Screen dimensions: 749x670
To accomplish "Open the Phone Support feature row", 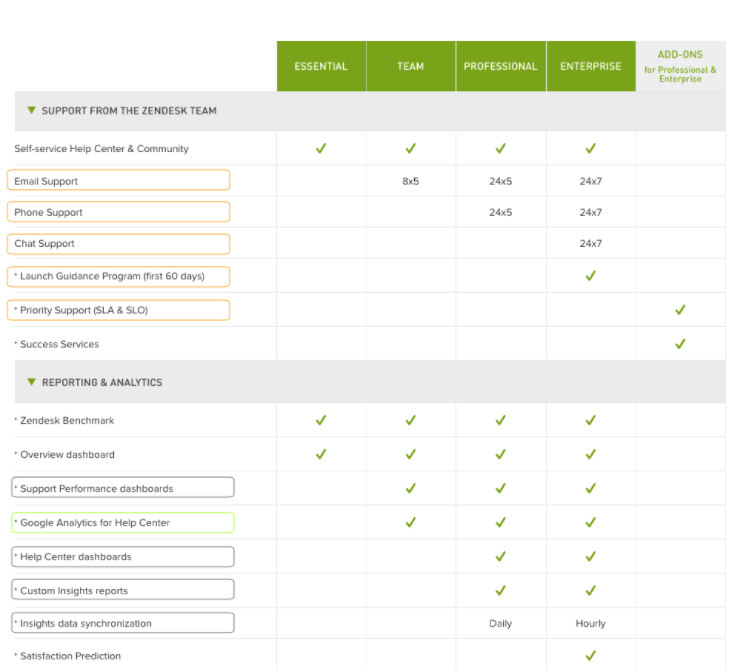I will tap(118, 212).
